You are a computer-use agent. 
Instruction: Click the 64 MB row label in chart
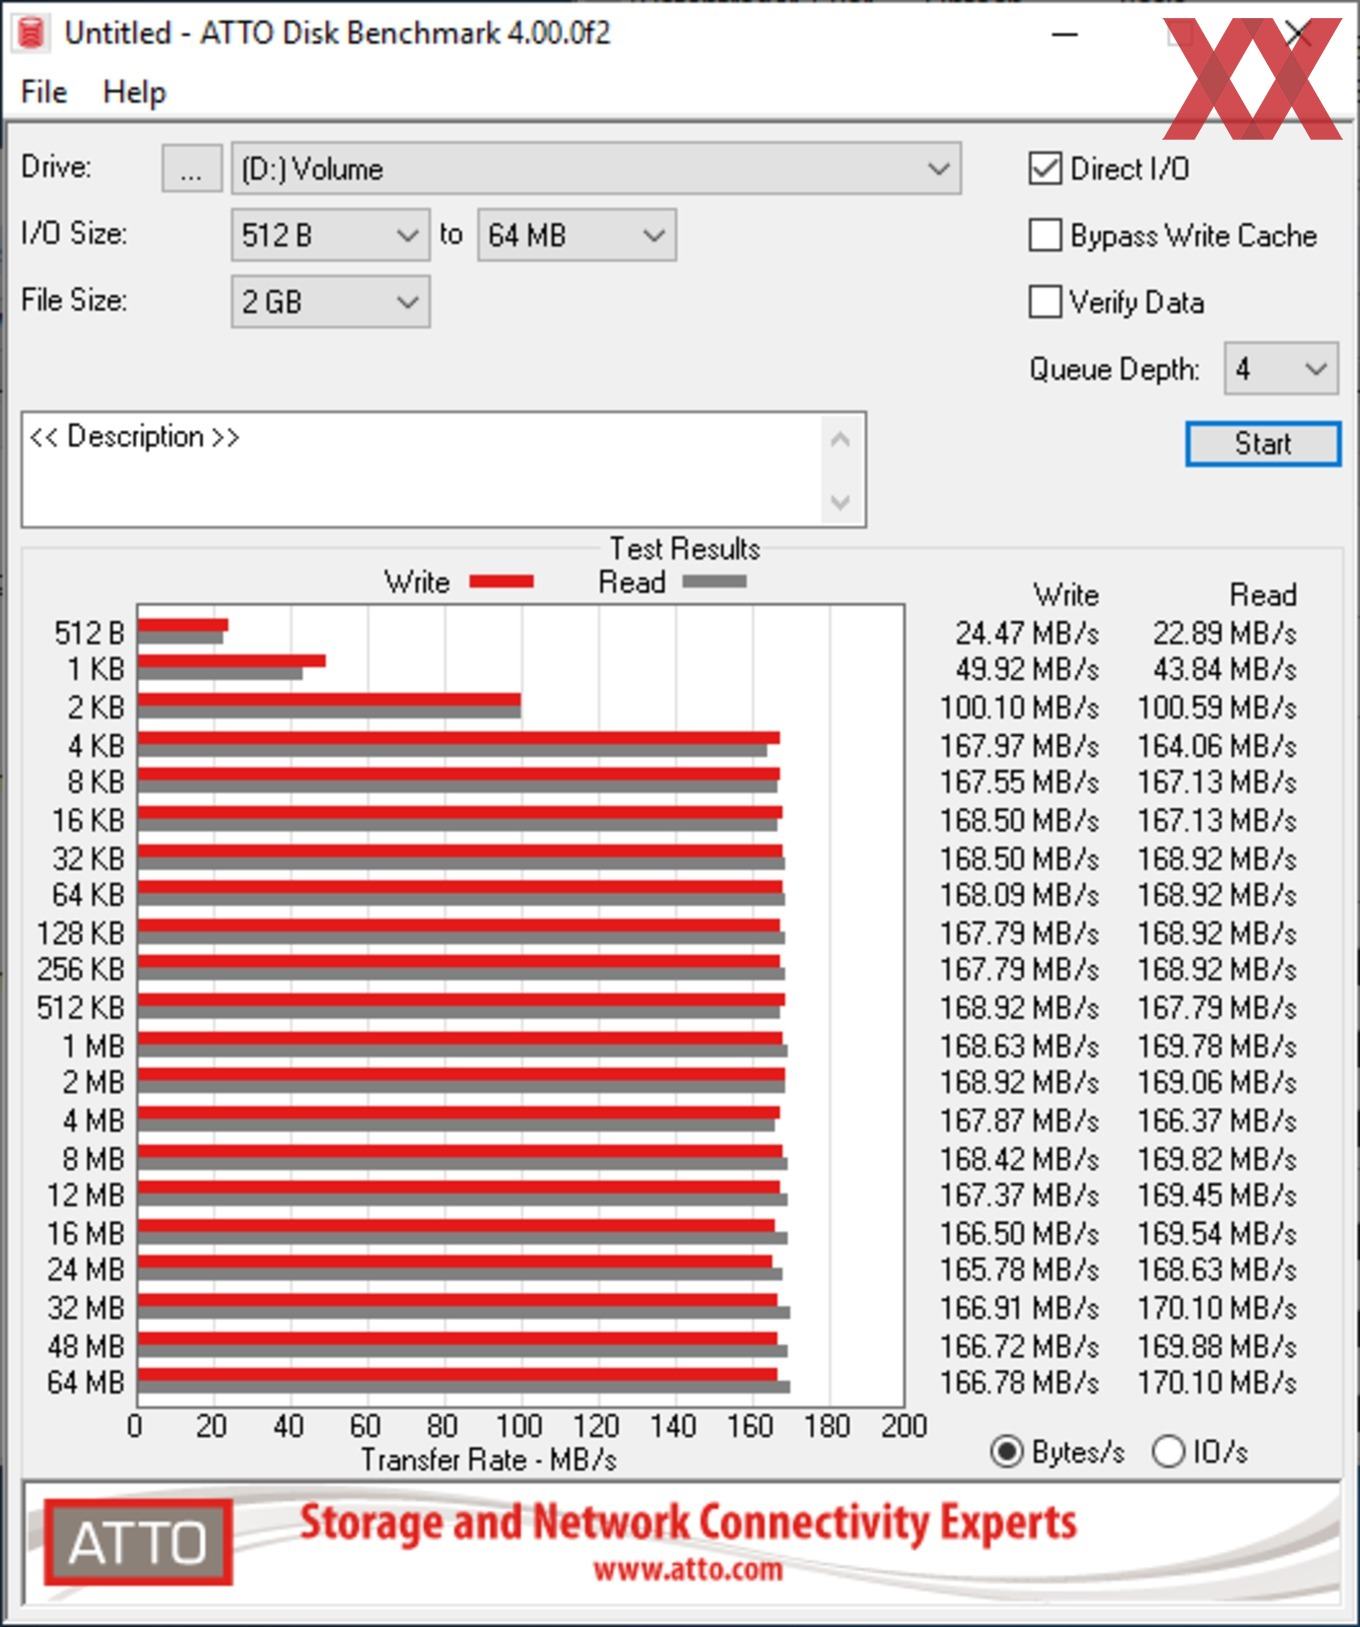coord(86,1382)
